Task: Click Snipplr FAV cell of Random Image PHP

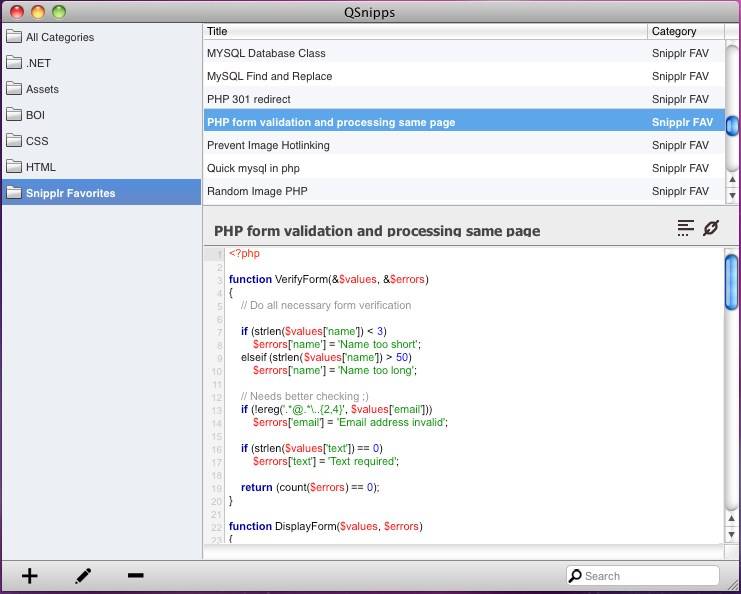Action: (680, 191)
